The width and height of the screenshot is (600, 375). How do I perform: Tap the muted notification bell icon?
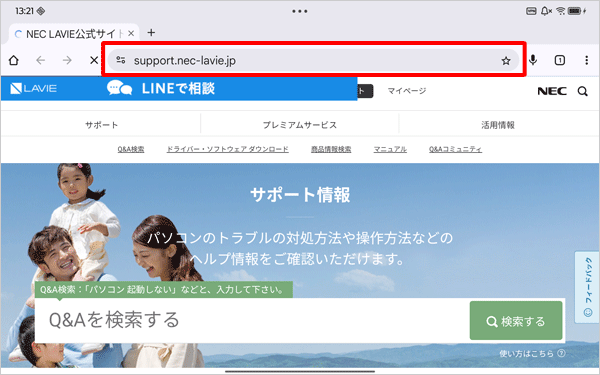click(546, 11)
